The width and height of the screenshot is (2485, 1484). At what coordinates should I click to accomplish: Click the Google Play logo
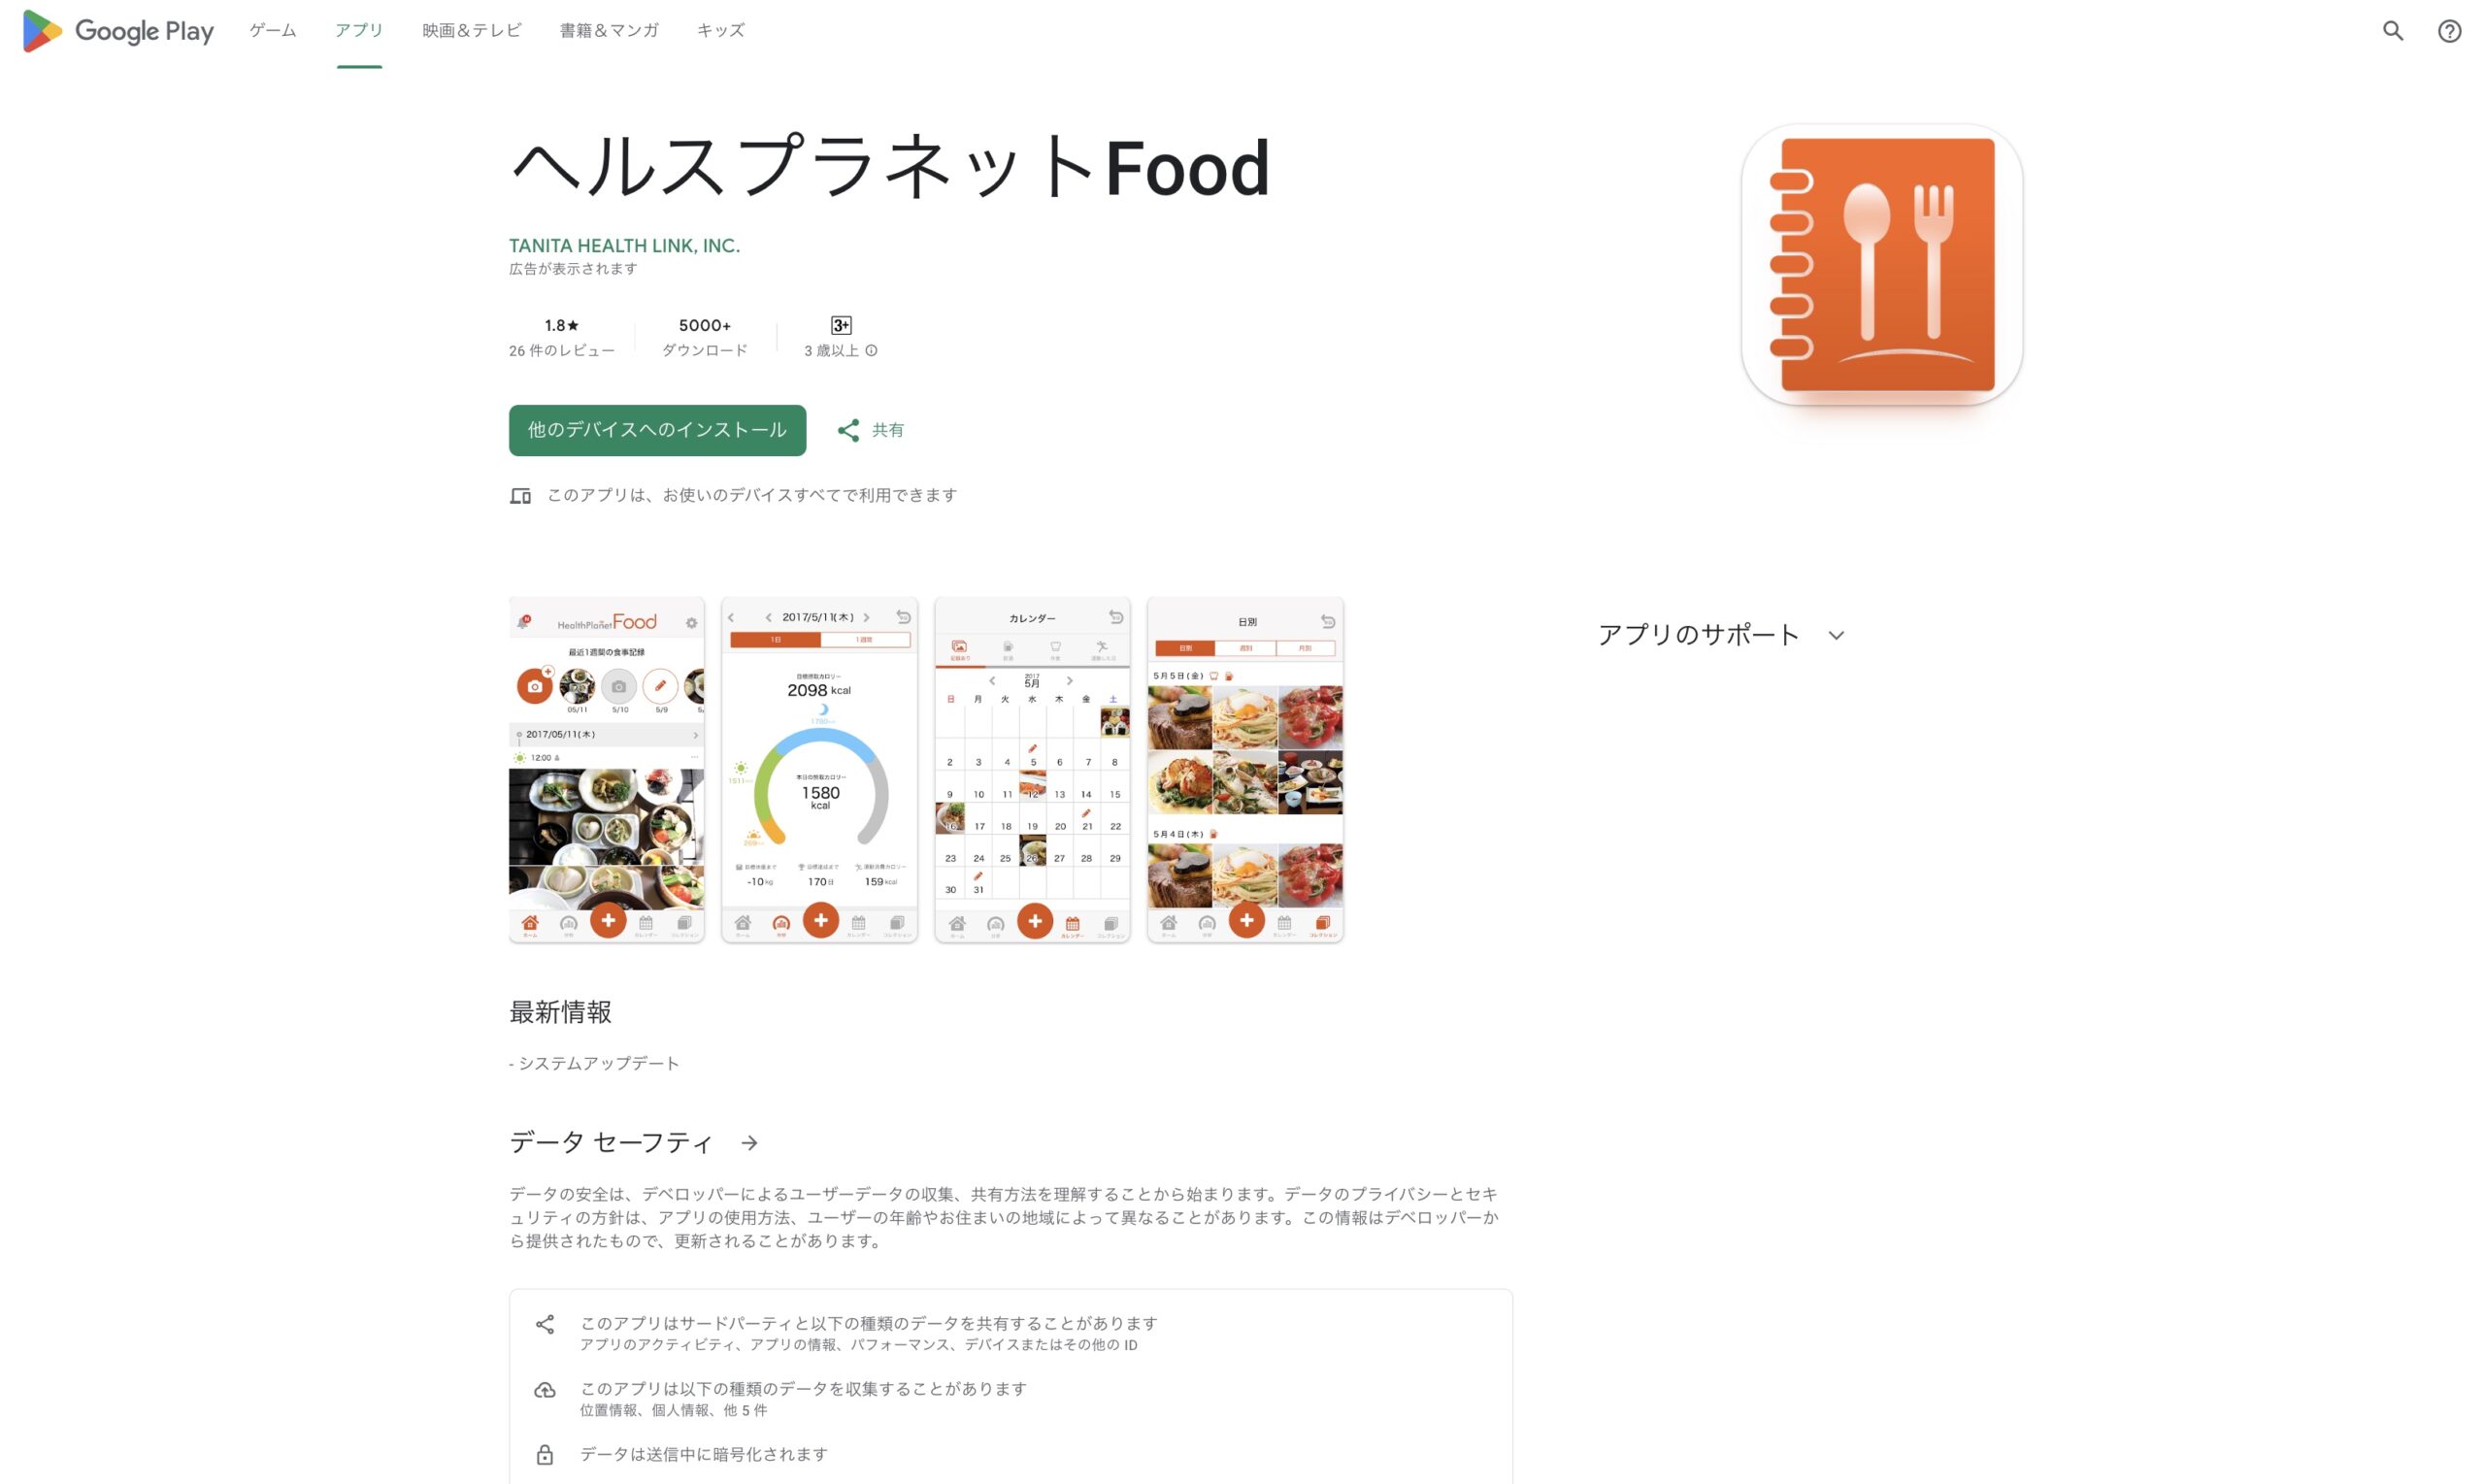coord(118,31)
